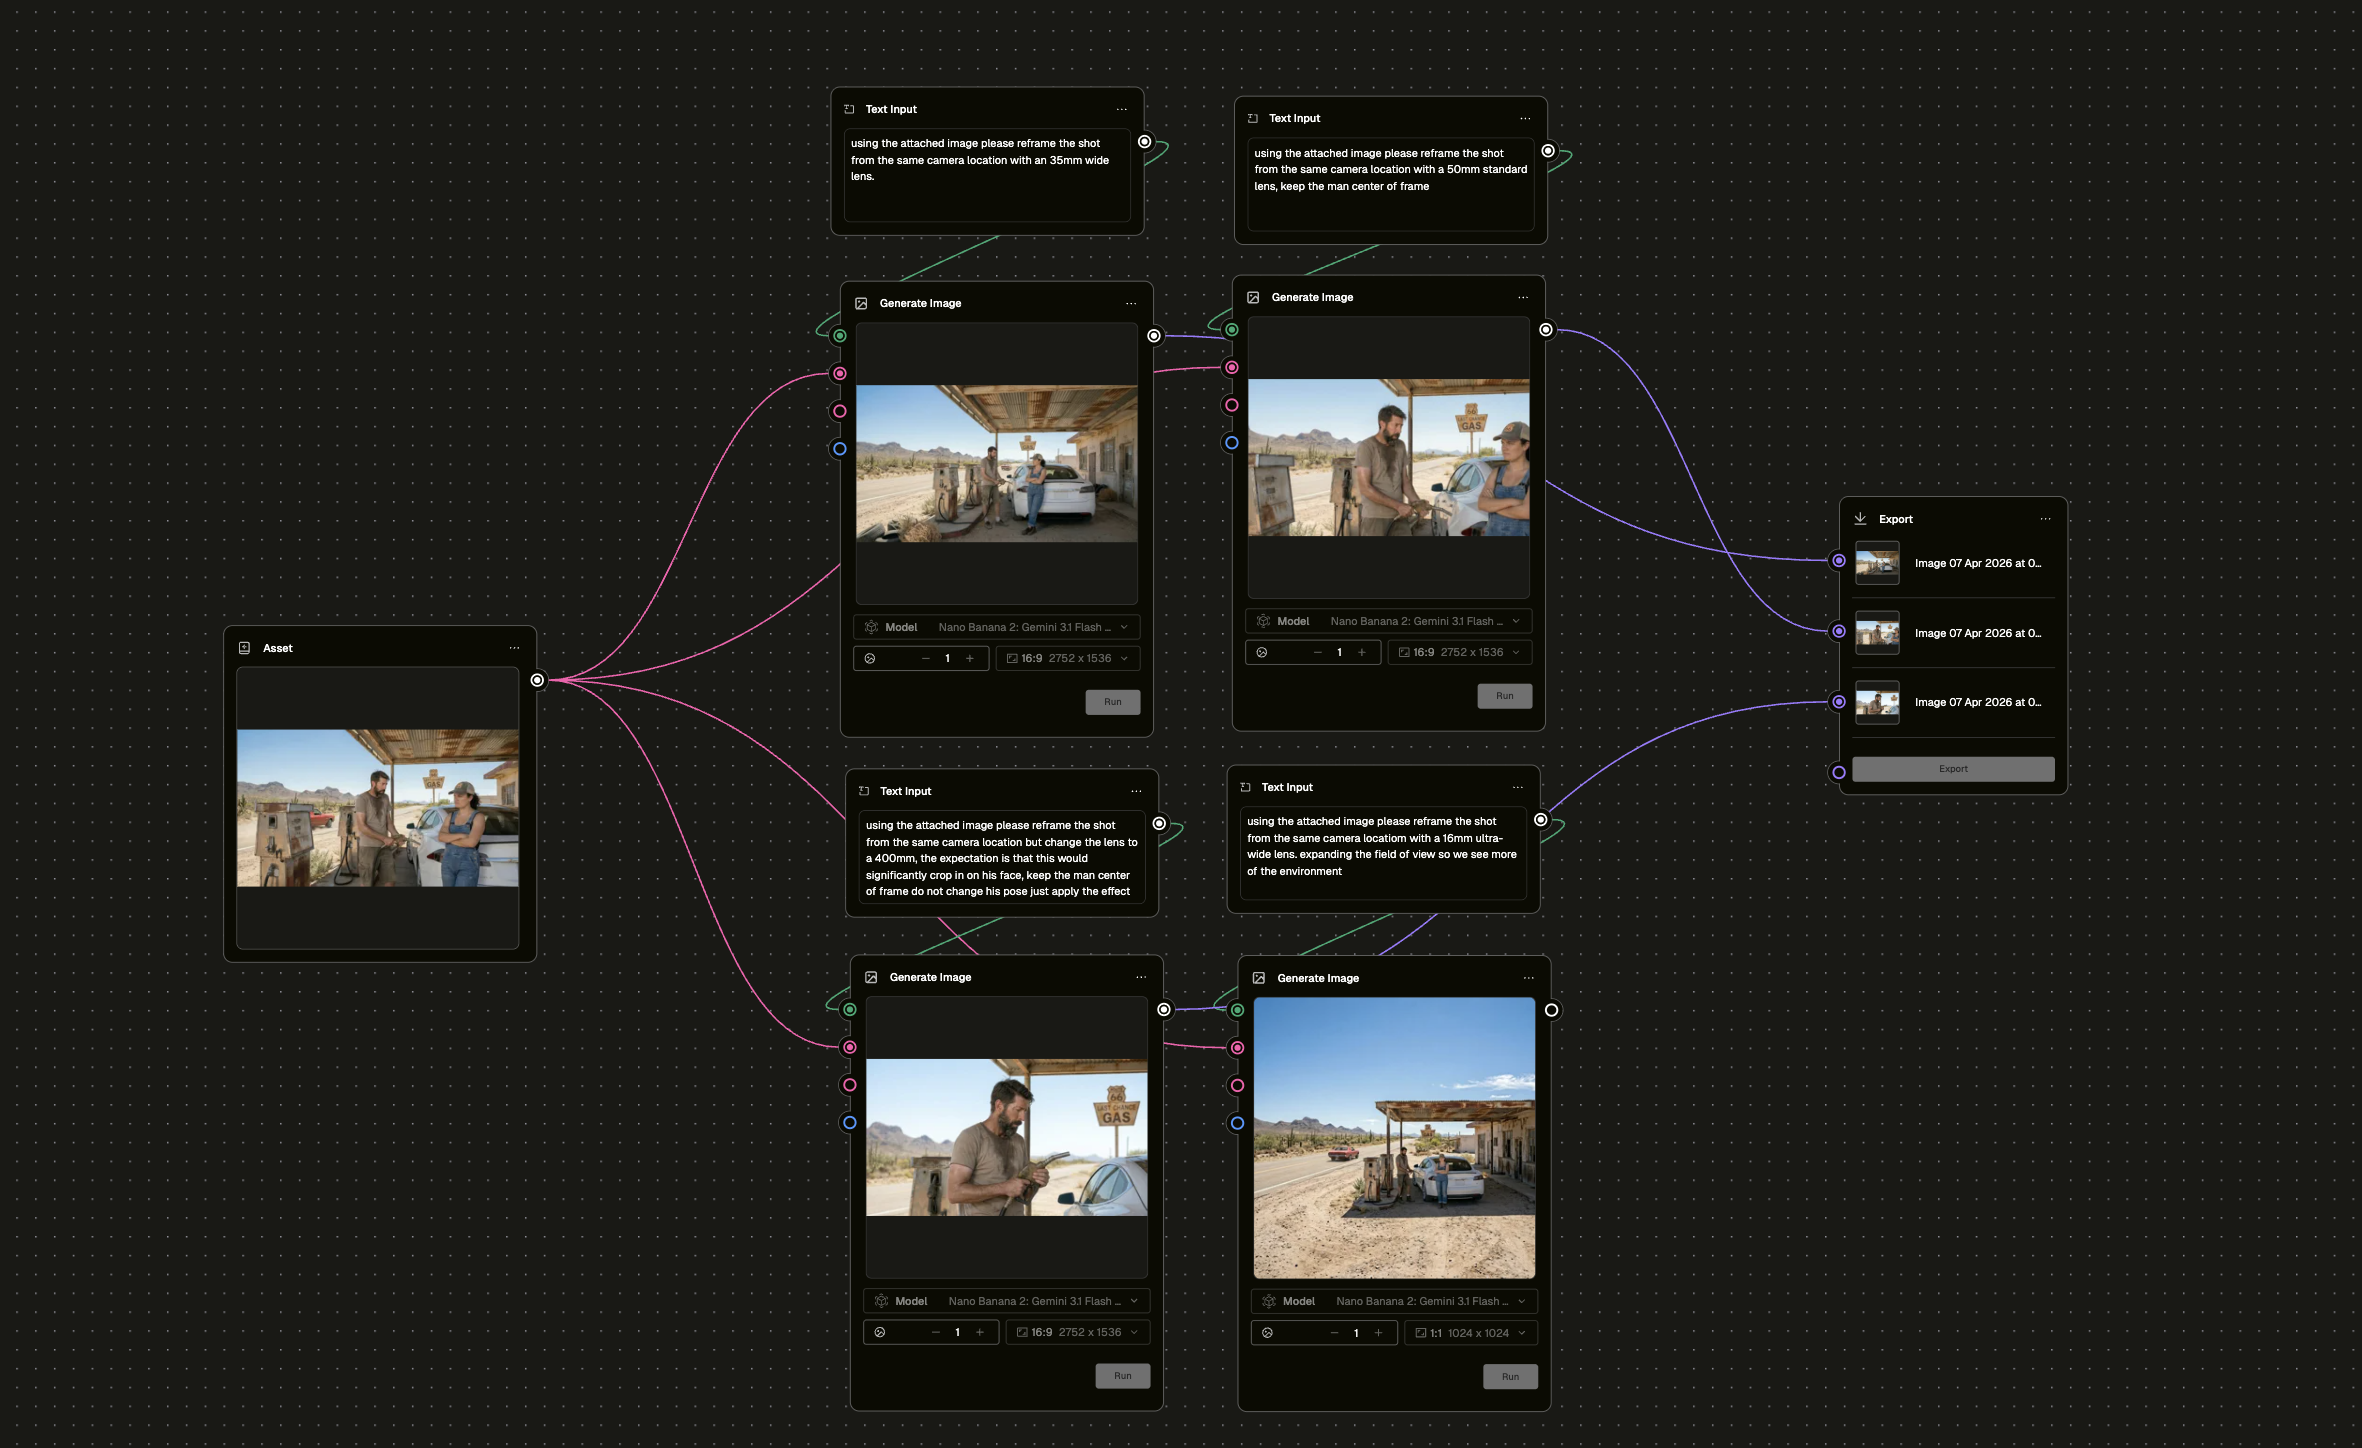Click the Asset node's header icon

[x=244, y=648]
